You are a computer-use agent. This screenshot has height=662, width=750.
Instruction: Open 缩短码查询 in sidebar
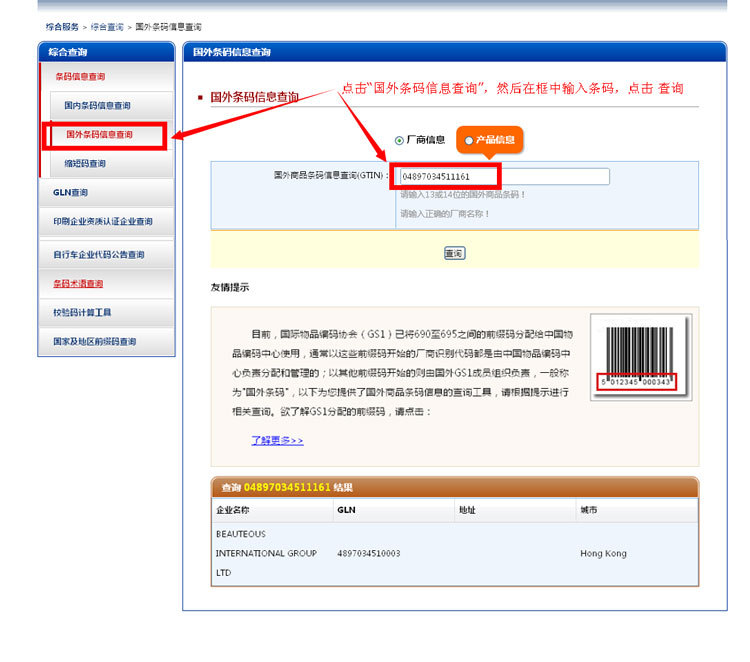tap(85, 163)
